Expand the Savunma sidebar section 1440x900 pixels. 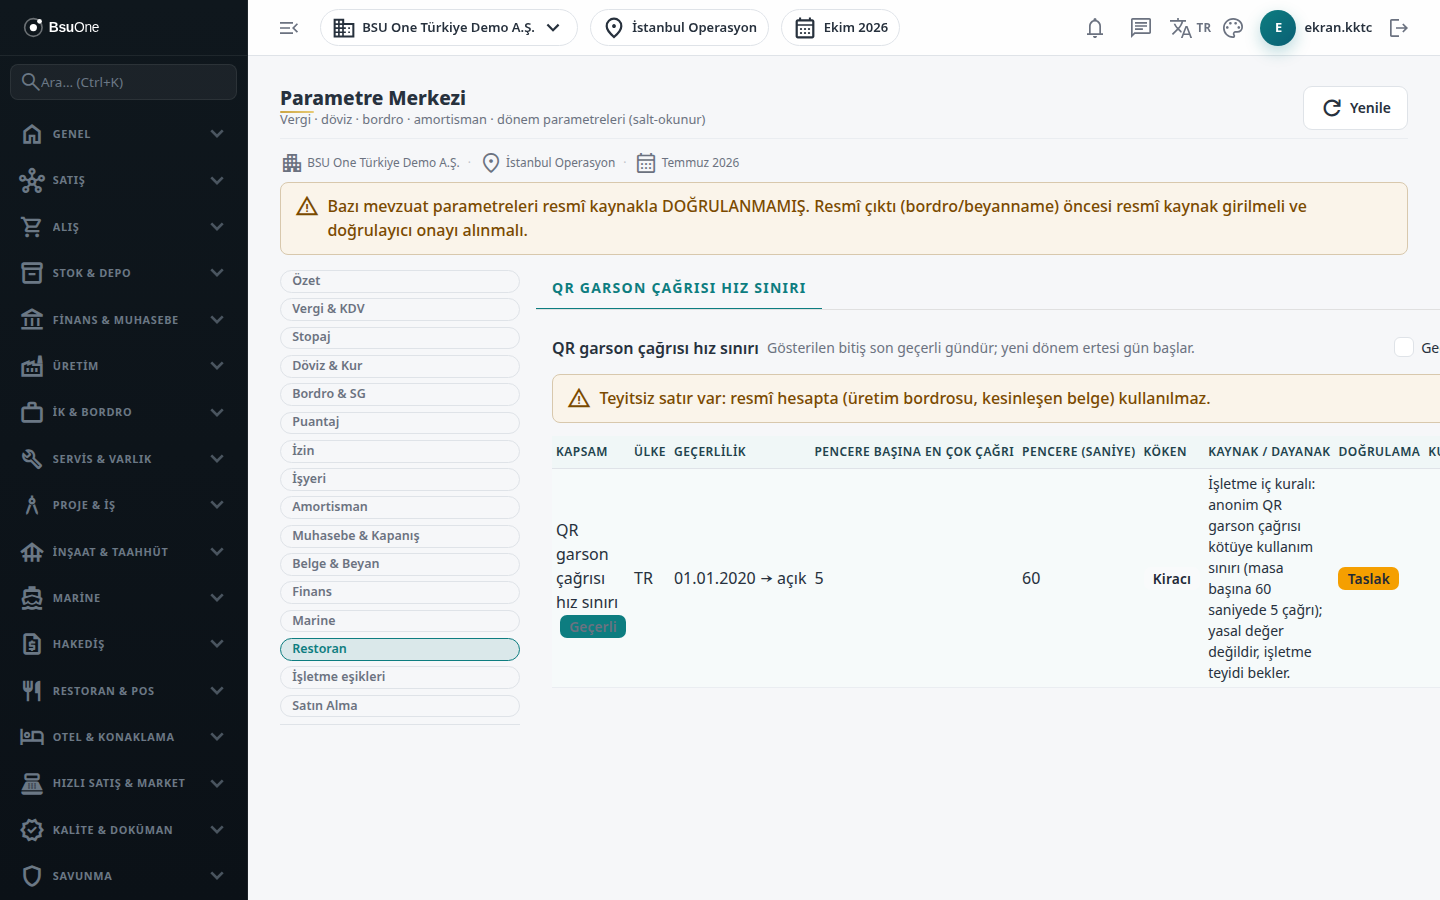[124, 876]
